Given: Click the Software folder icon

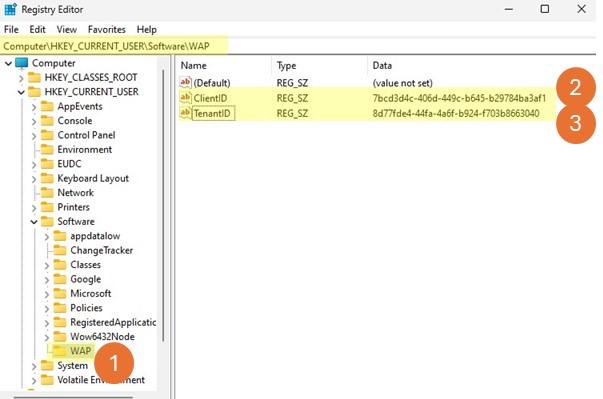Looking at the screenshot, I should (47, 221).
